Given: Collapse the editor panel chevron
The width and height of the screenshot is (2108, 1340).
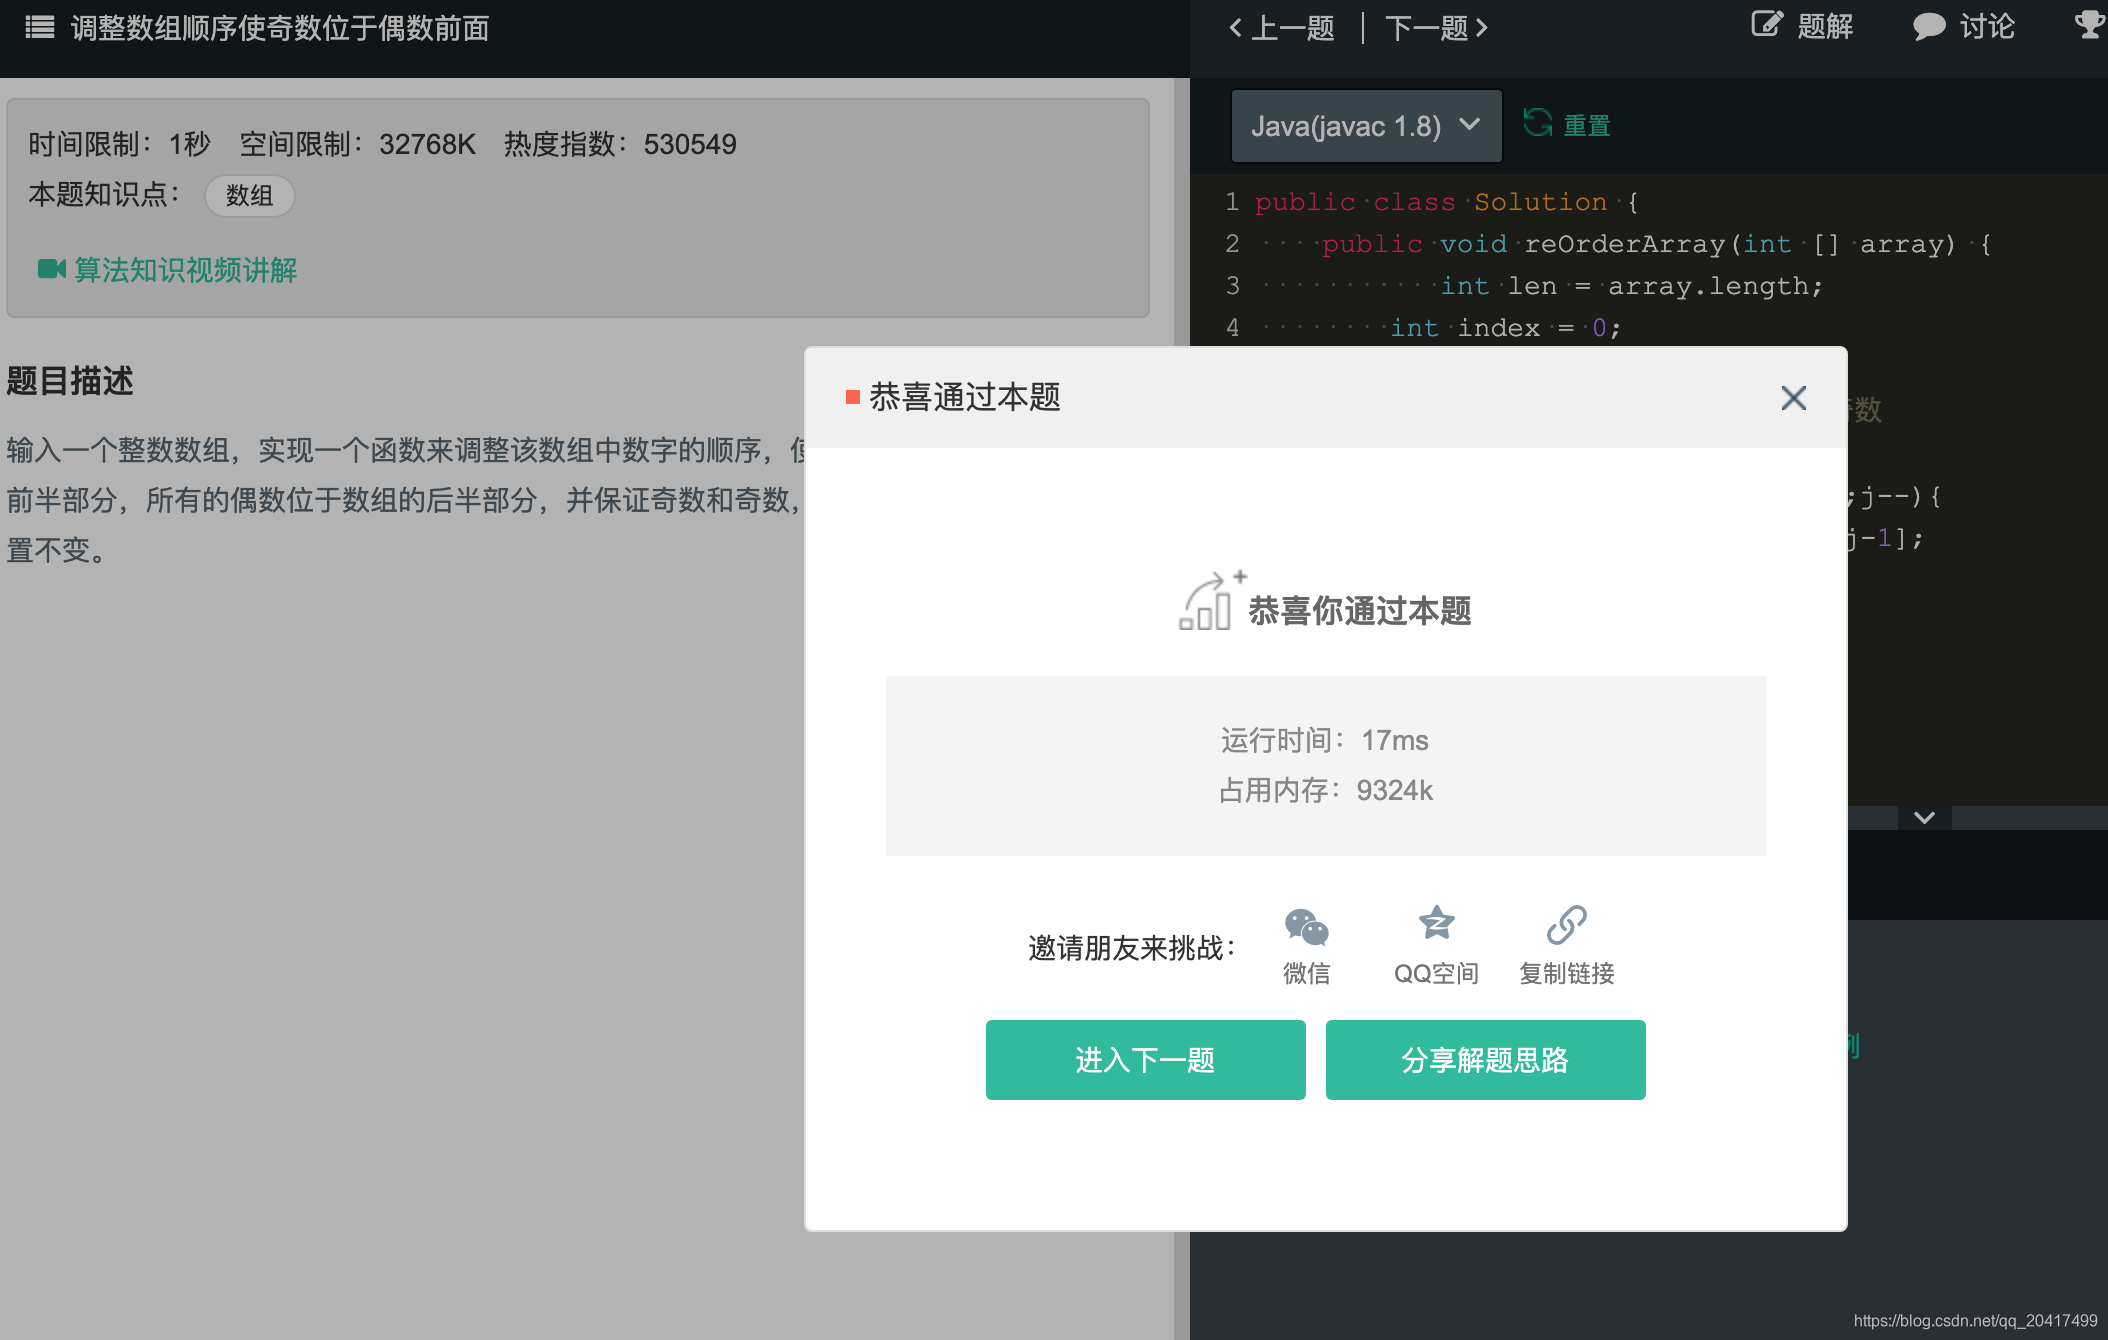Looking at the screenshot, I should point(1924,818).
